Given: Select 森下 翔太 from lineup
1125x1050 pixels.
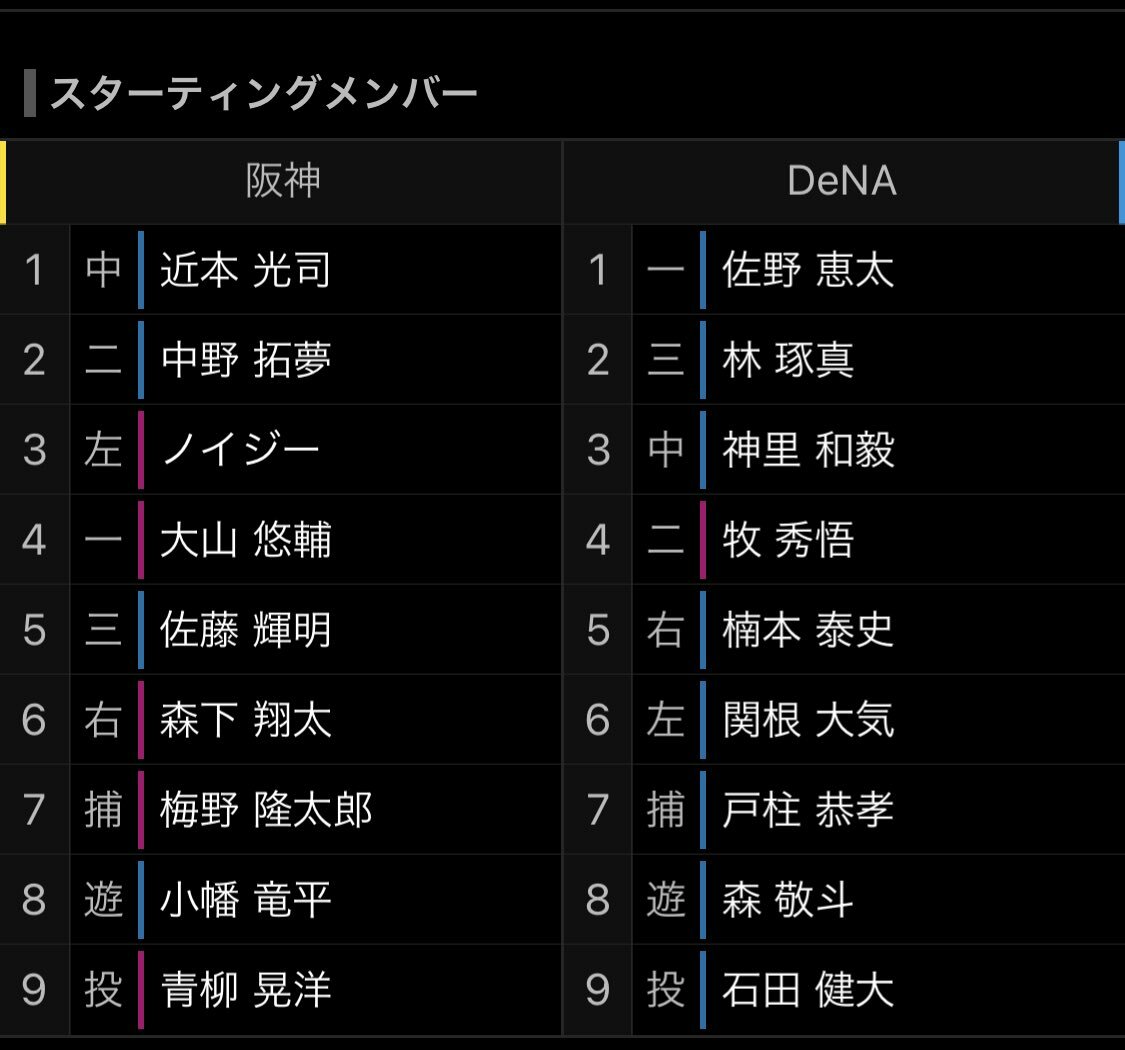Looking at the screenshot, I should pyautogui.click(x=245, y=720).
